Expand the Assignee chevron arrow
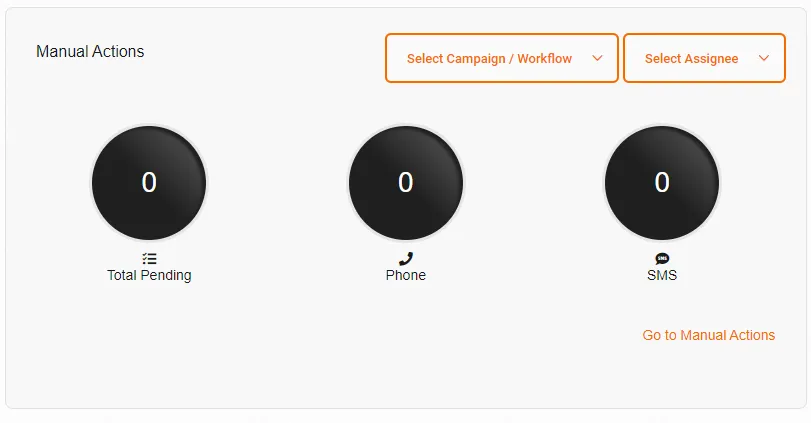The image size is (811, 423). point(764,58)
